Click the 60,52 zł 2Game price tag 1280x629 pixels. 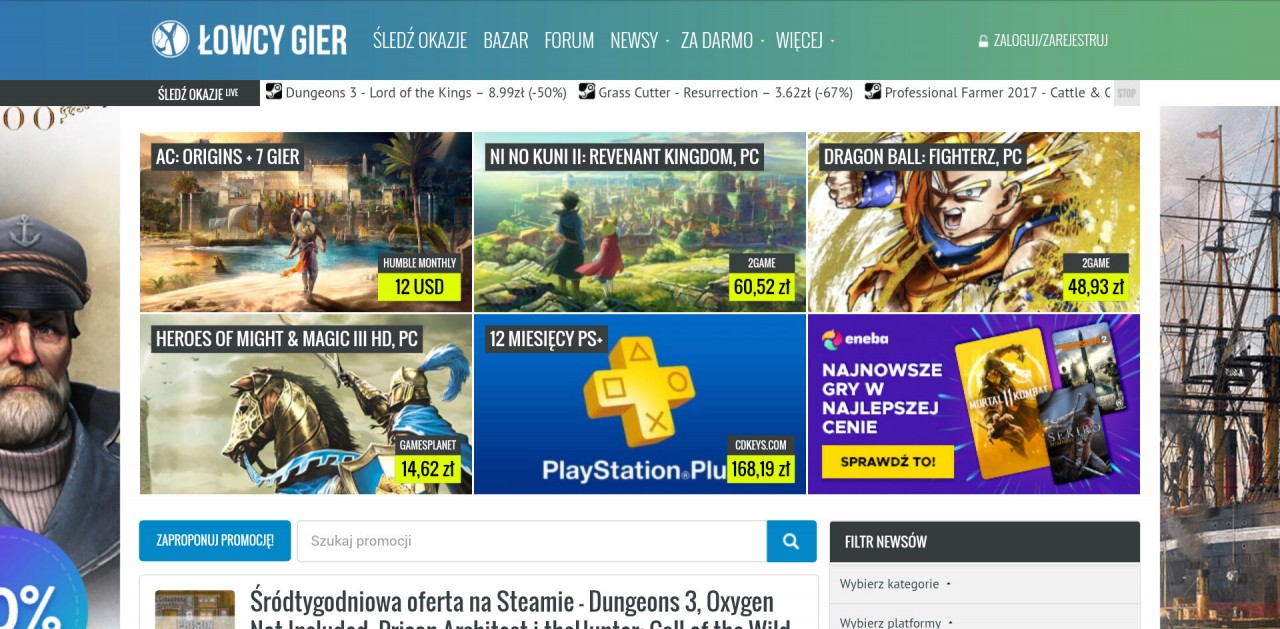[762, 287]
